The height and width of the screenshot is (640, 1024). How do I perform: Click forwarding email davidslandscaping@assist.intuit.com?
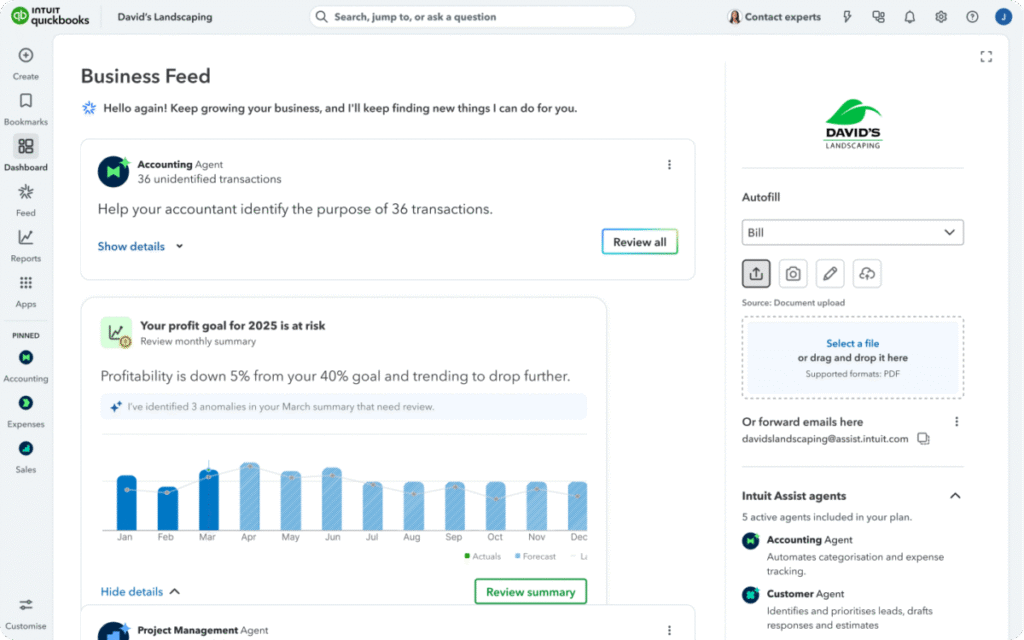[825, 439]
